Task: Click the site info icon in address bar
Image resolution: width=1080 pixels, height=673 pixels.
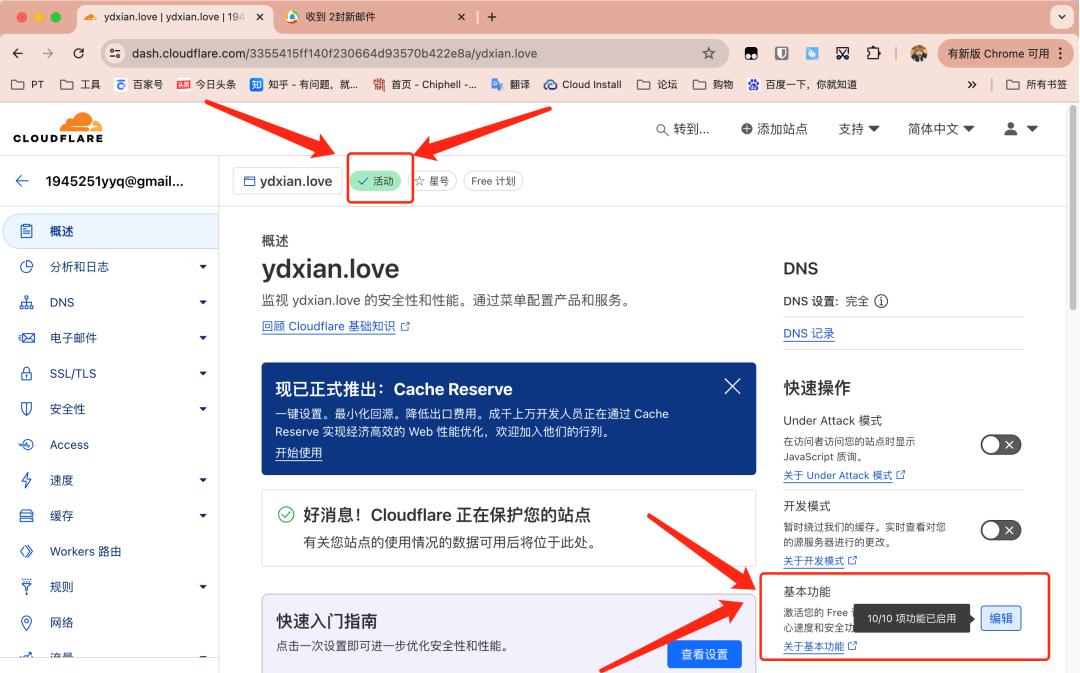Action: coord(115,53)
